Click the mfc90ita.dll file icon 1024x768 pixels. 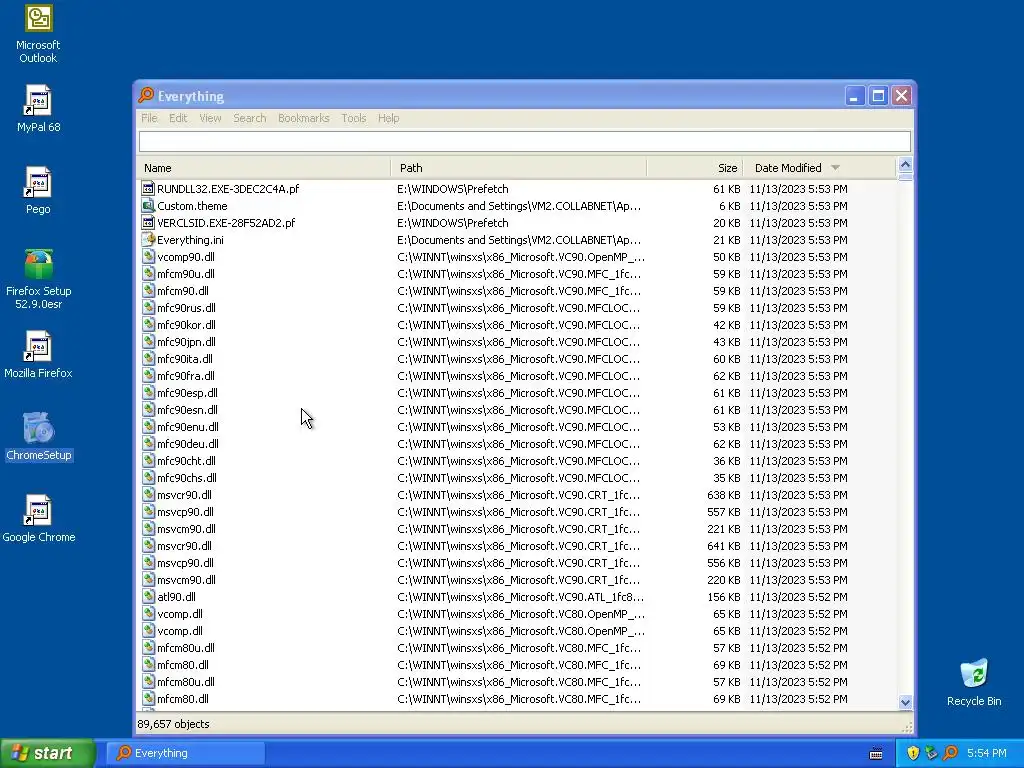pyautogui.click(x=148, y=359)
